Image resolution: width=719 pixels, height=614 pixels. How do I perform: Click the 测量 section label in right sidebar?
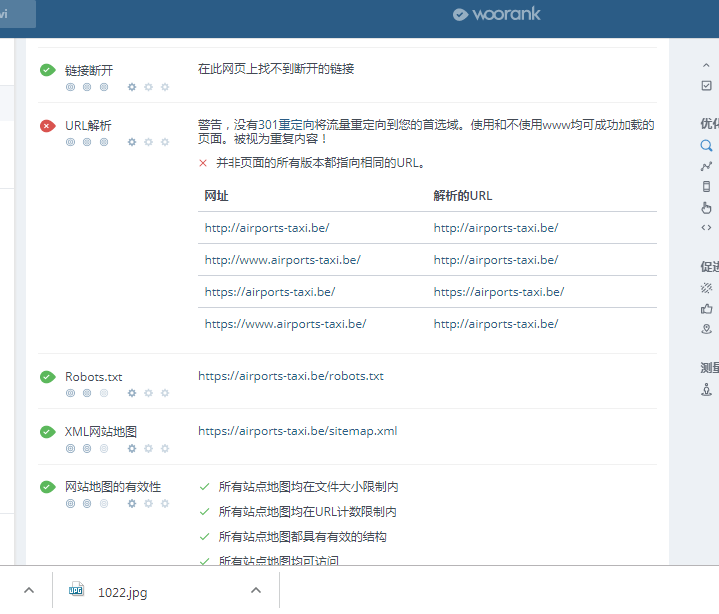click(x=709, y=368)
